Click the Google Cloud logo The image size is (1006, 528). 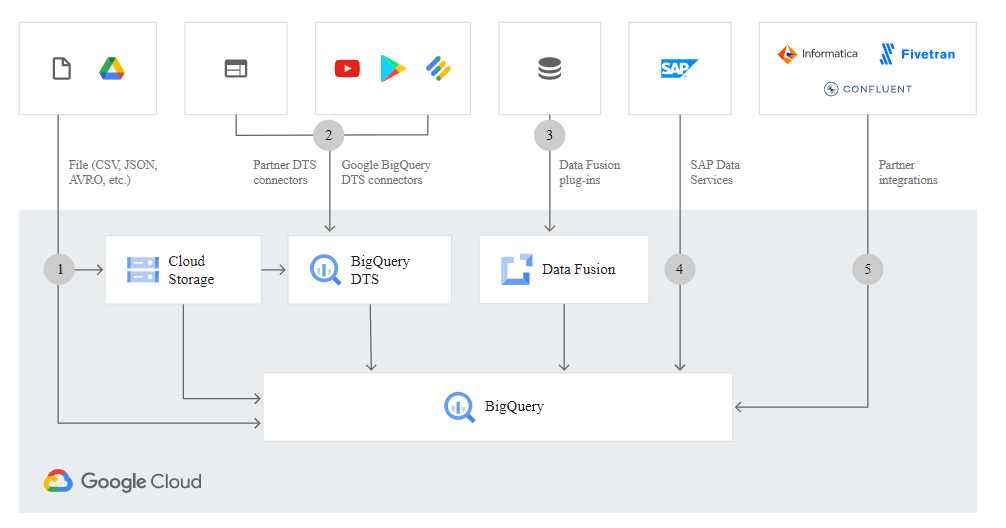pos(123,481)
